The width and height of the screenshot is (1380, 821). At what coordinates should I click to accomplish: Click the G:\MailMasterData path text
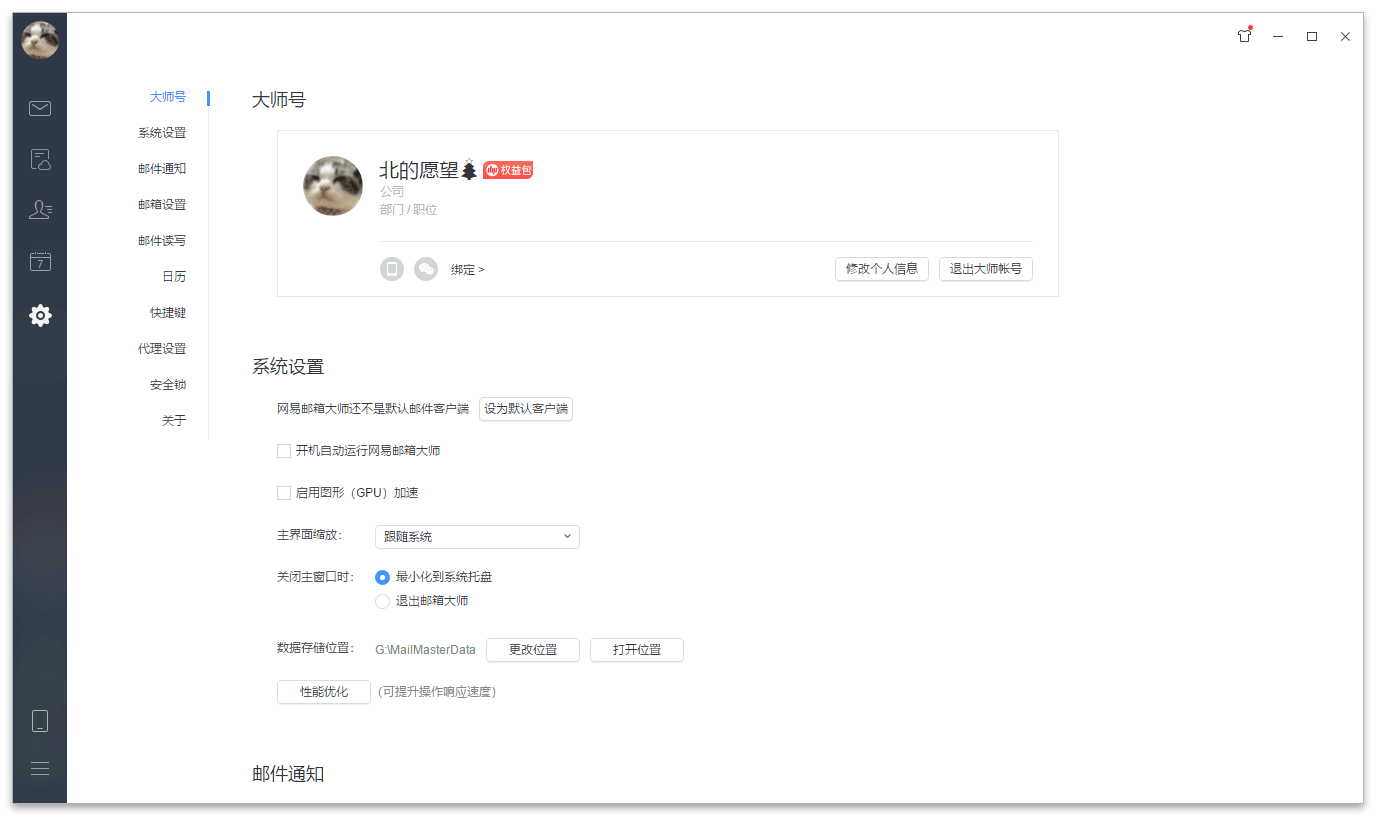point(425,650)
